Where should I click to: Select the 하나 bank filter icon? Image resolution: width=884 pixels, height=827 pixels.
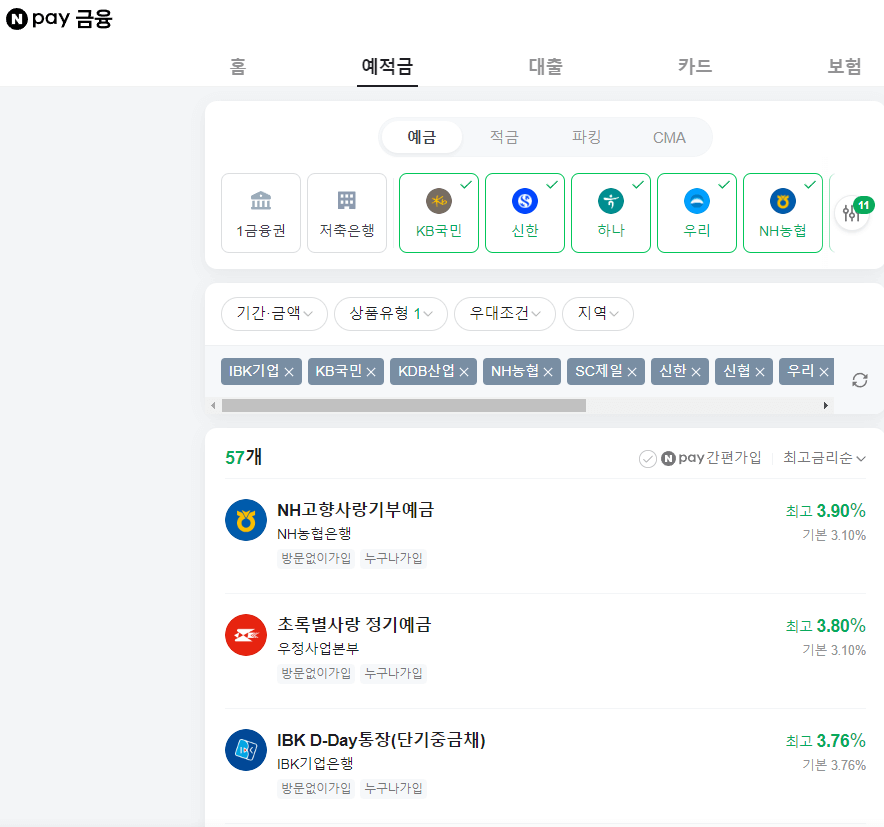pyautogui.click(x=610, y=212)
